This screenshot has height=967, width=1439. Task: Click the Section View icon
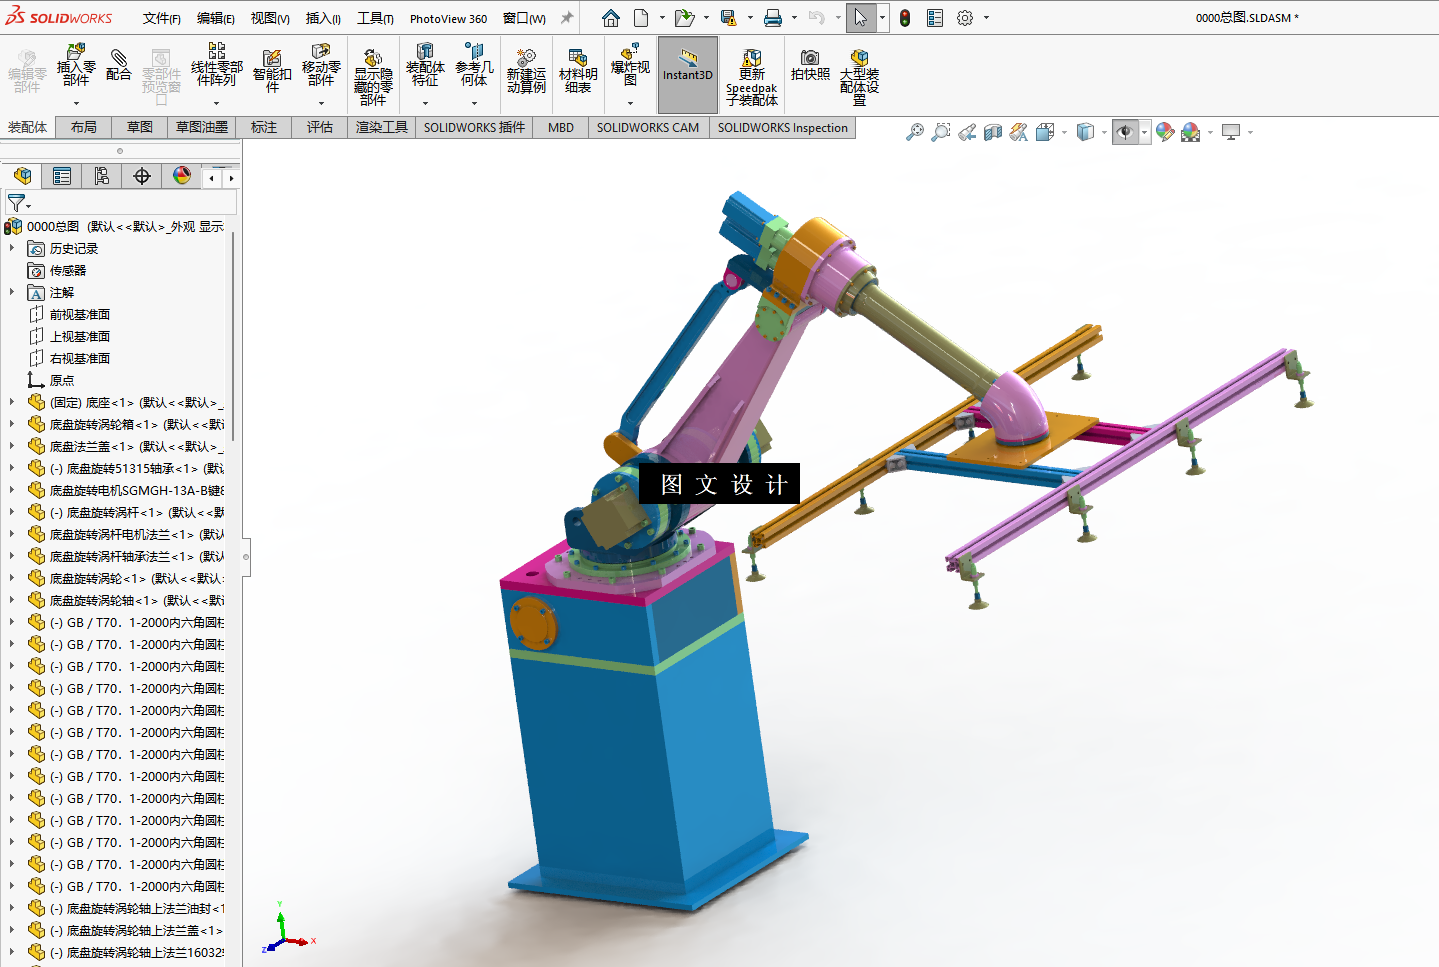tap(992, 132)
